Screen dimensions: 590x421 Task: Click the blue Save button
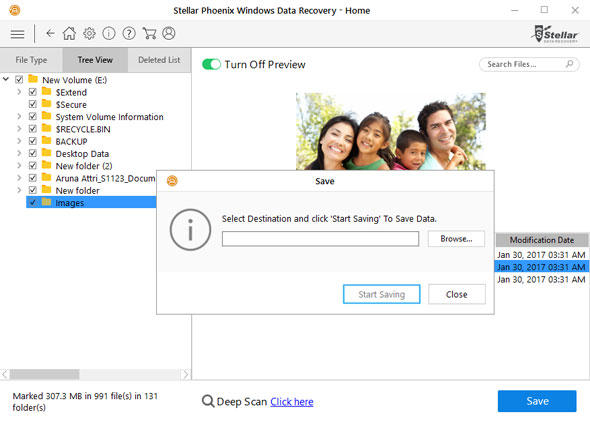(x=537, y=401)
